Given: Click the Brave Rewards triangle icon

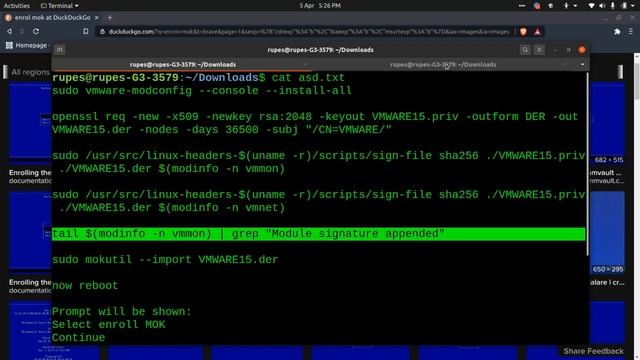Looking at the screenshot, I should [x=538, y=31].
